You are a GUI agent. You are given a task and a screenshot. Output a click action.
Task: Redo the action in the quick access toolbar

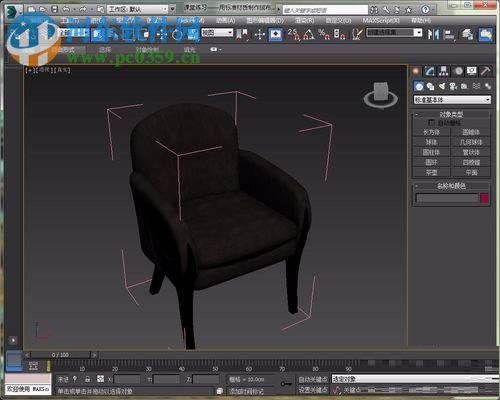82,10
